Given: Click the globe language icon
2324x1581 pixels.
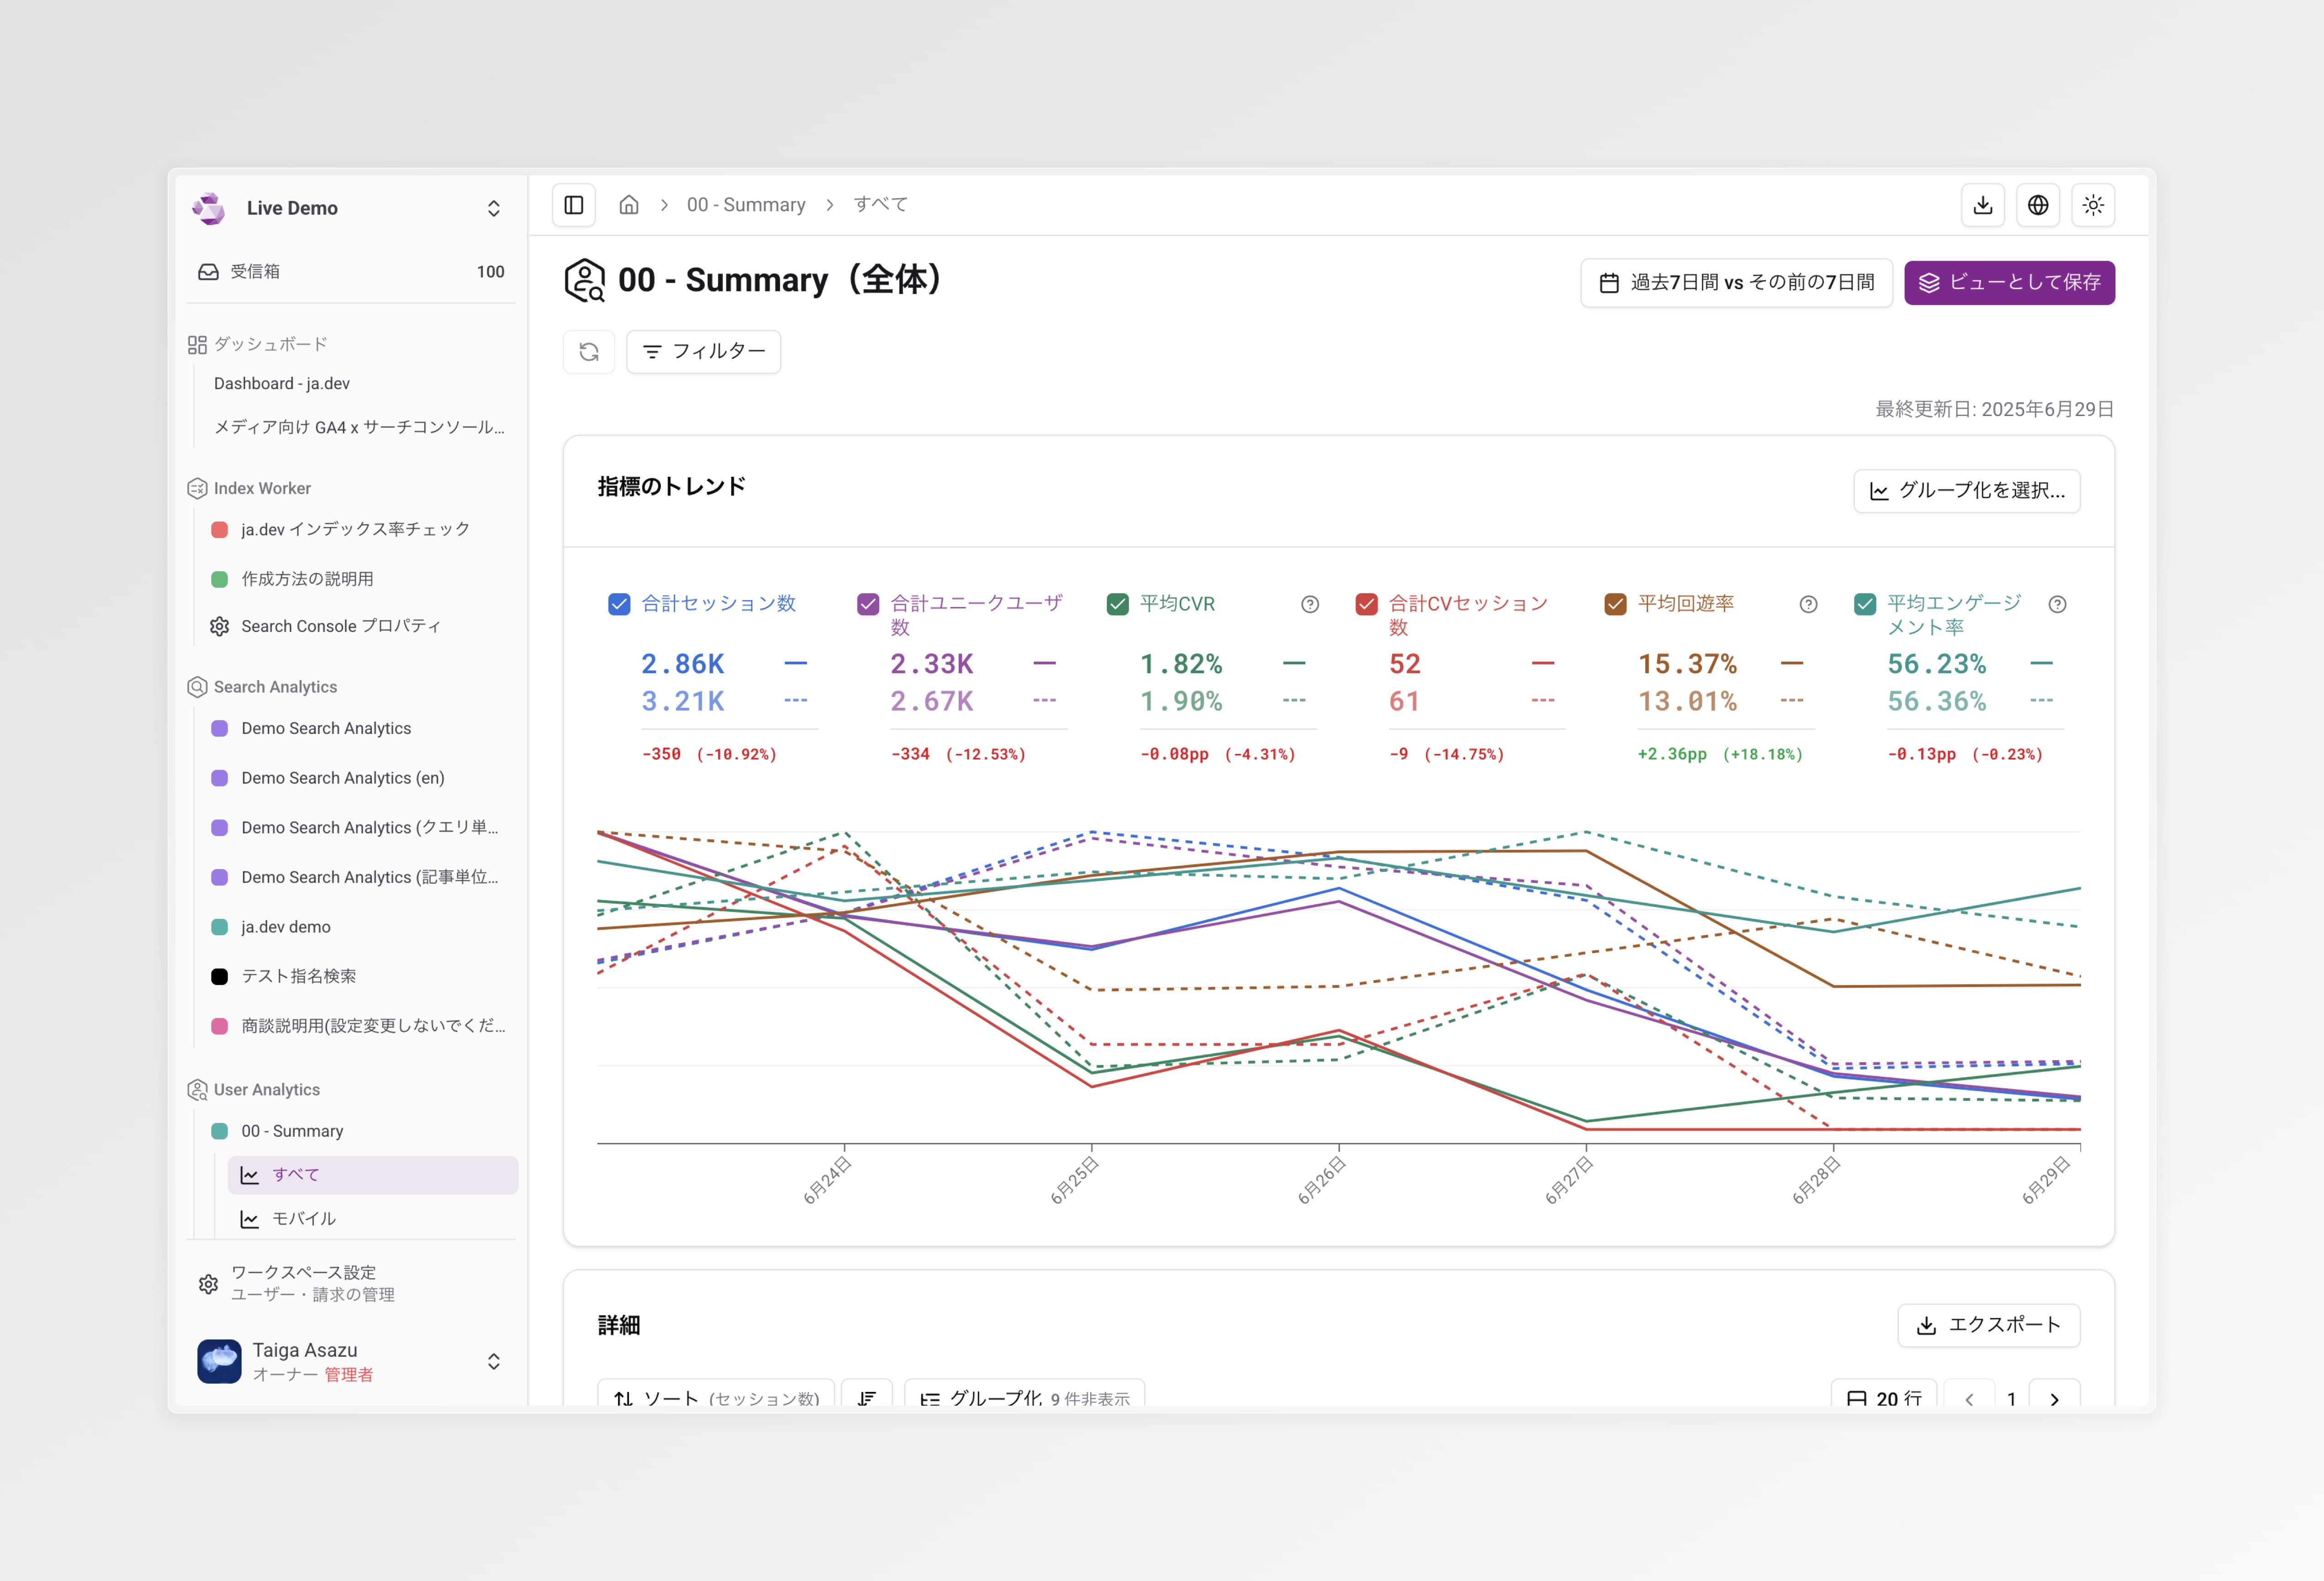Looking at the screenshot, I should pos(2038,204).
